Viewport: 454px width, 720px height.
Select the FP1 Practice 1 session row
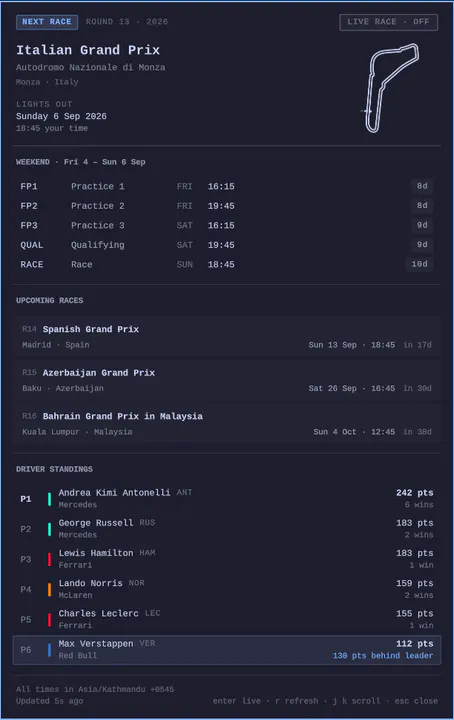point(227,186)
